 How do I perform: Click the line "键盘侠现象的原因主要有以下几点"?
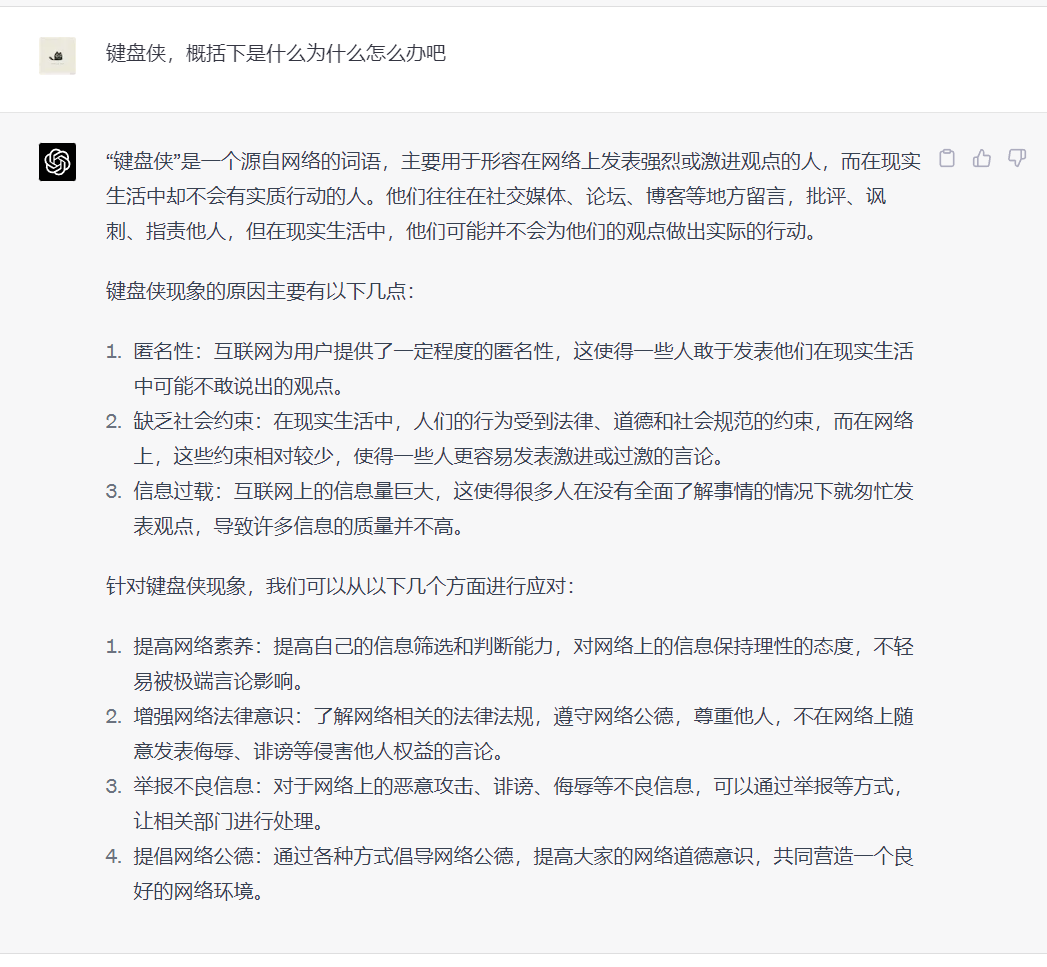pos(260,292)
